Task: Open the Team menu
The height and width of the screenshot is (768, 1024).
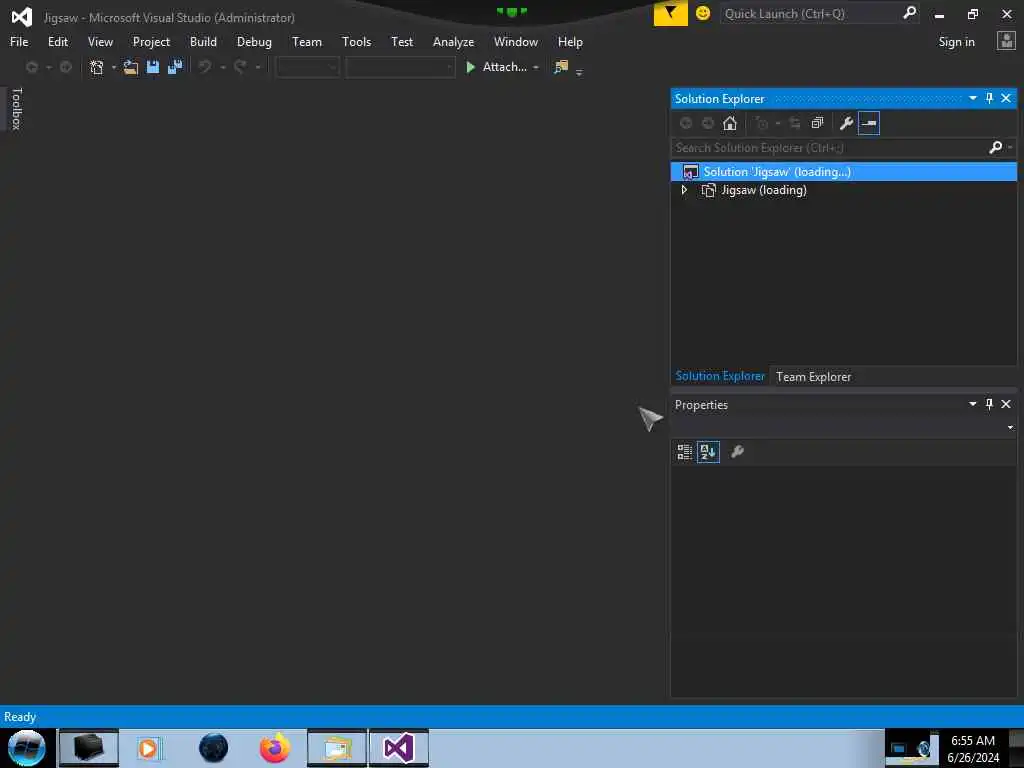Action: pyautogui.click(x=307, y=42)
